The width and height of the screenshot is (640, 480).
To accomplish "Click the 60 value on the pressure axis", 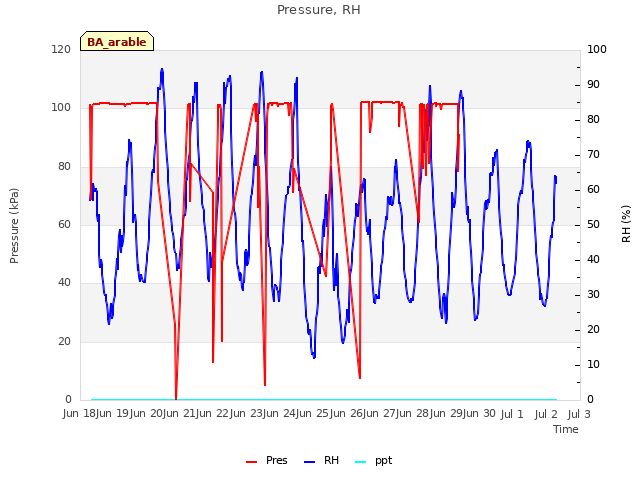I will [64, 224].
